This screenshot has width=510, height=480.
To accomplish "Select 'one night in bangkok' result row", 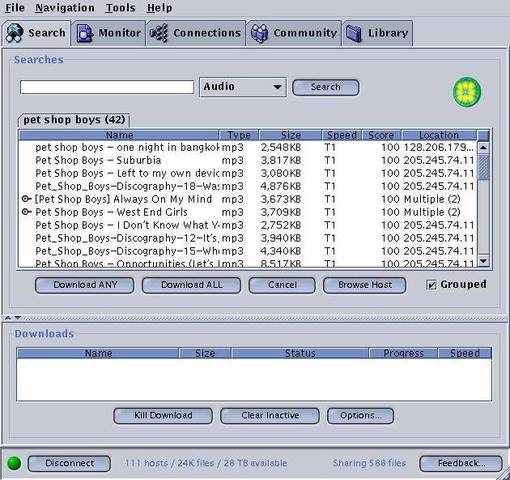I will pyautogui.click(x=248, y=147).
